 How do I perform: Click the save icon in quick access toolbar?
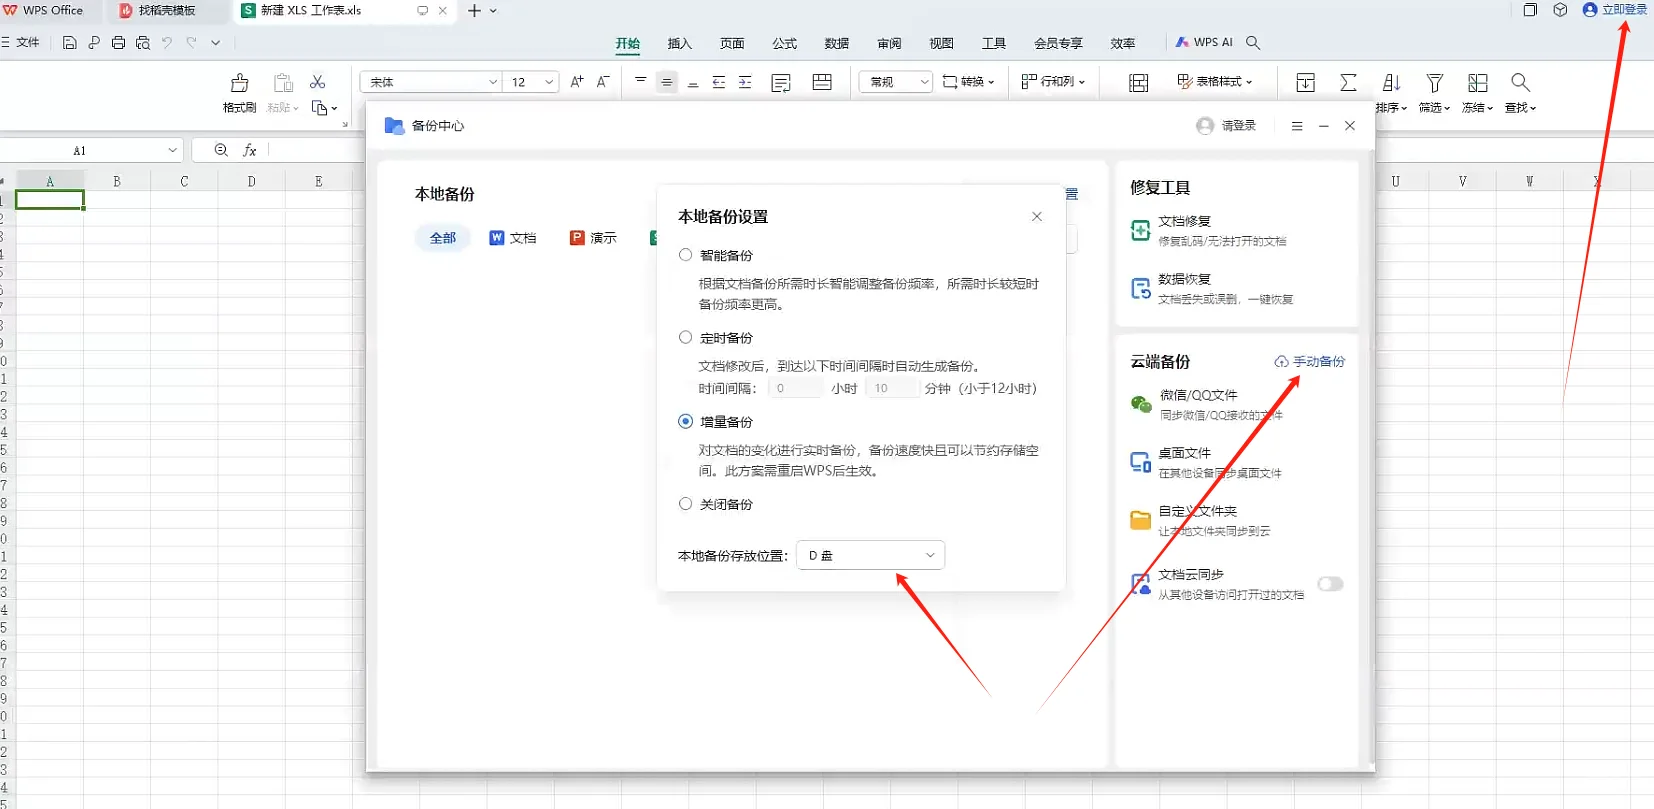[69, 43]
